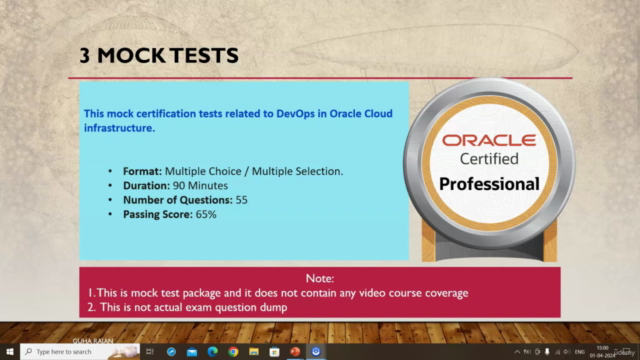The height and width of the screenshot is (360, 640).
Task: Open the Windows Start menu
Action: (x=10, y=351)
